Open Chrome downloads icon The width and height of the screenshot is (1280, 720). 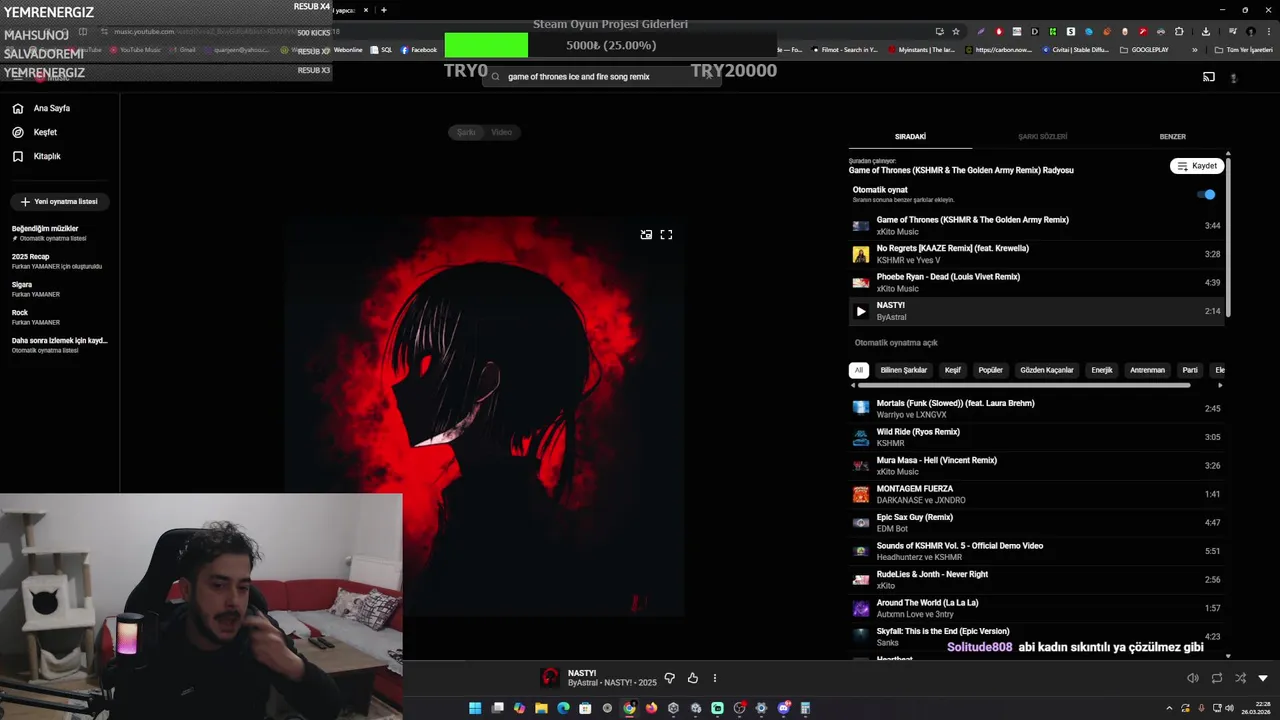pyautogui.click(x=1206, y=31)
